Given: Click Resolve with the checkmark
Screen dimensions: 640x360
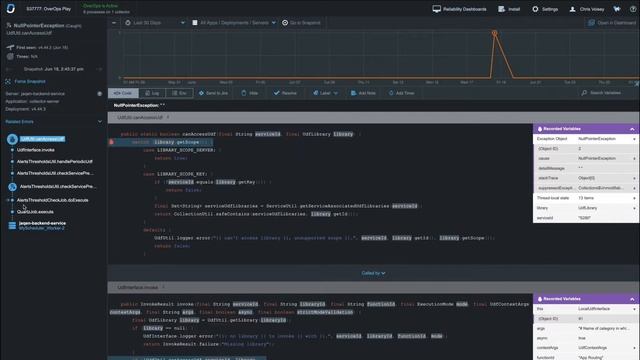Looking at the screenshot, I should [x=285, y=93].
